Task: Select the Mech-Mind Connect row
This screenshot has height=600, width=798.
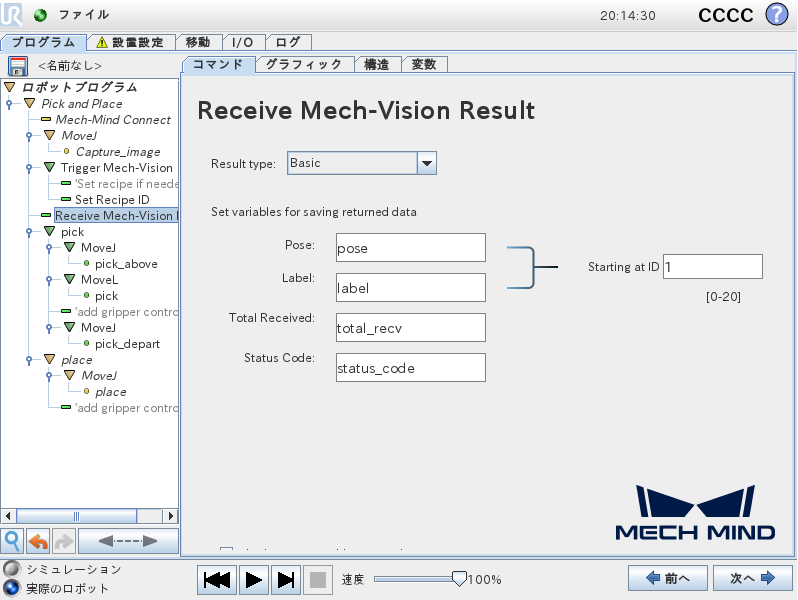Action: pos(113,120)
